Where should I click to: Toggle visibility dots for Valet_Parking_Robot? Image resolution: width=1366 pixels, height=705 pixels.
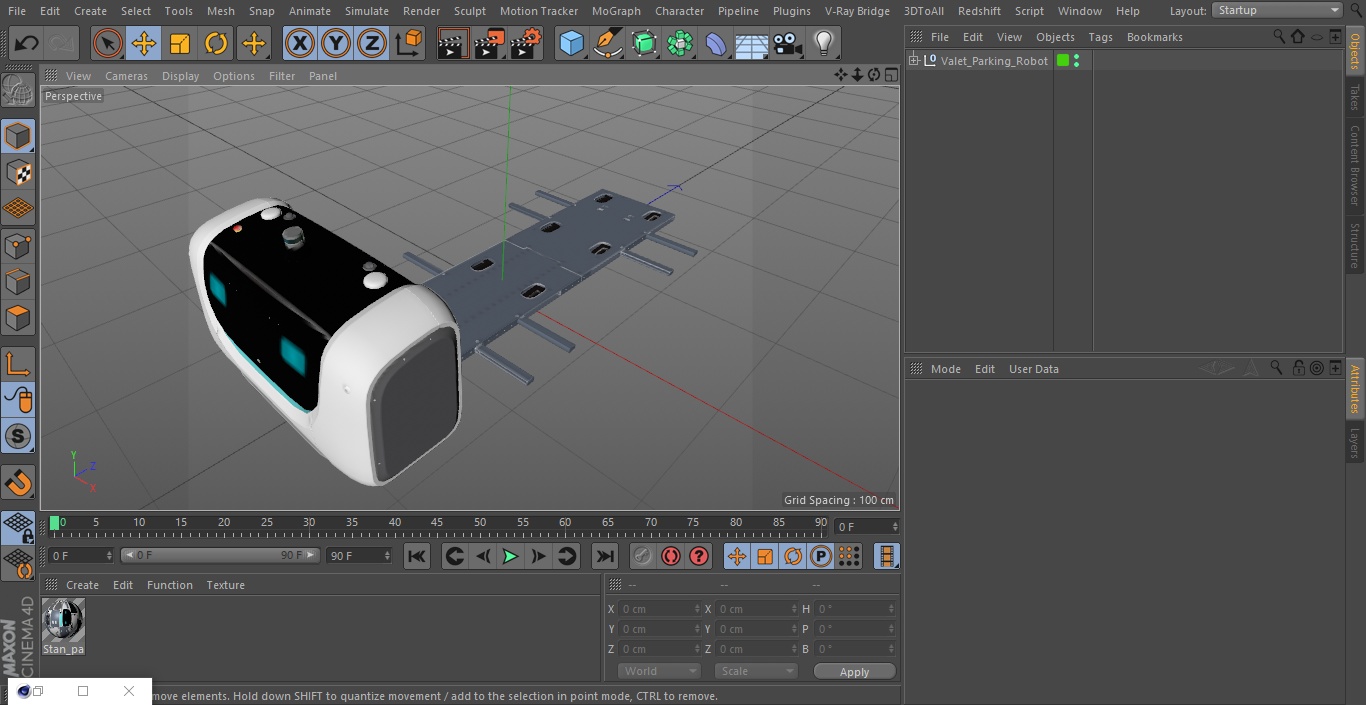[x=1076, y=61]
